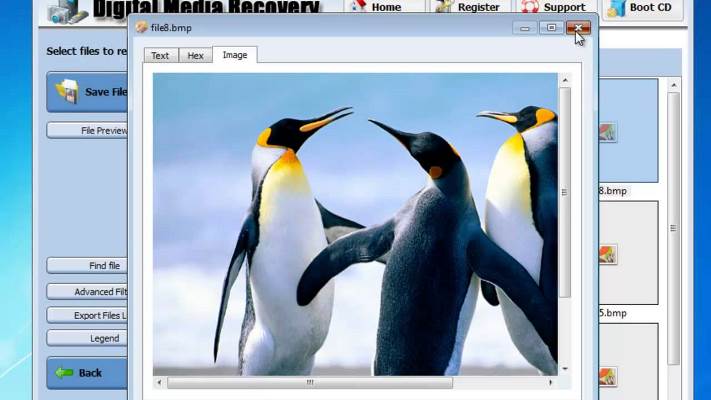Click the Save Files button
The image size is (711, 400).
88,92
